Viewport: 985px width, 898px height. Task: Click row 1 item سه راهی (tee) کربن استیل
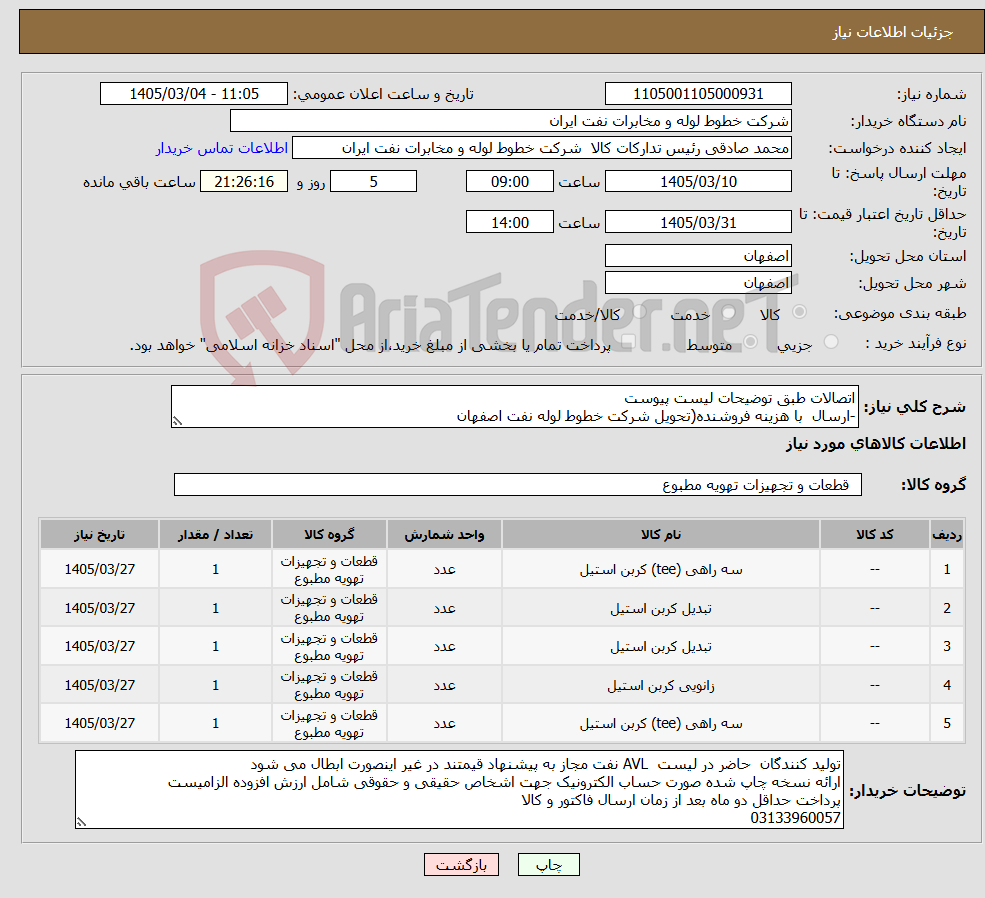click(661, 570)
